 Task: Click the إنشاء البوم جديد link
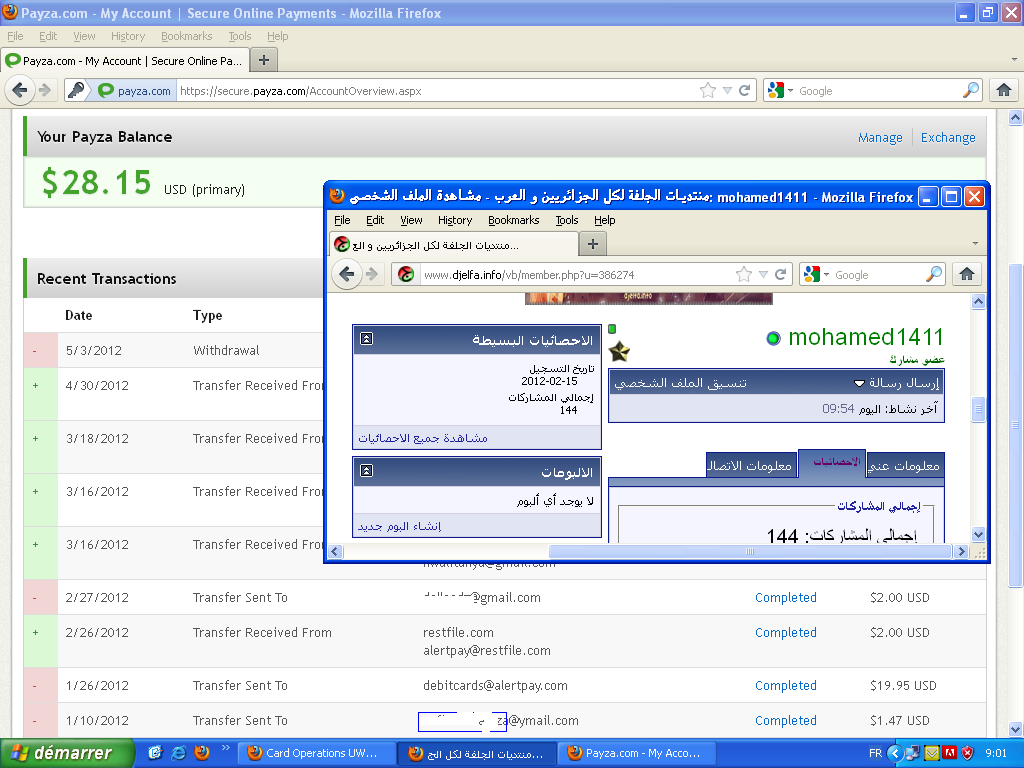(399, 526)
